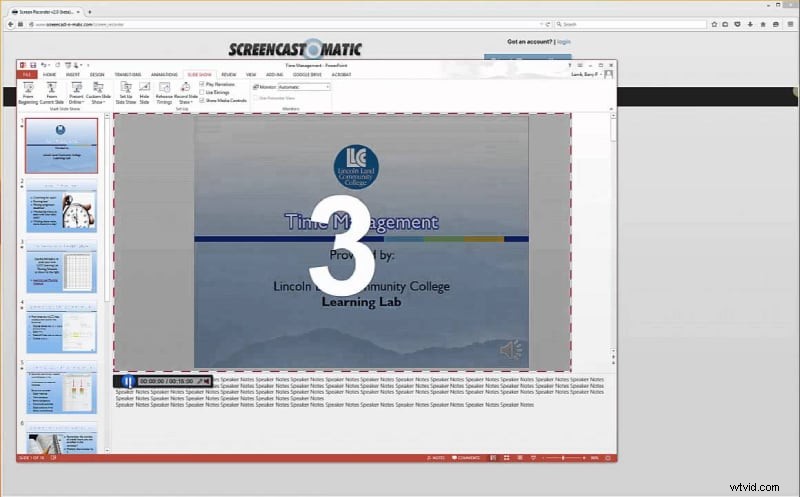Switch to the TRANSITIONS ribbon tab
The image size is (800, 497).
128,74
